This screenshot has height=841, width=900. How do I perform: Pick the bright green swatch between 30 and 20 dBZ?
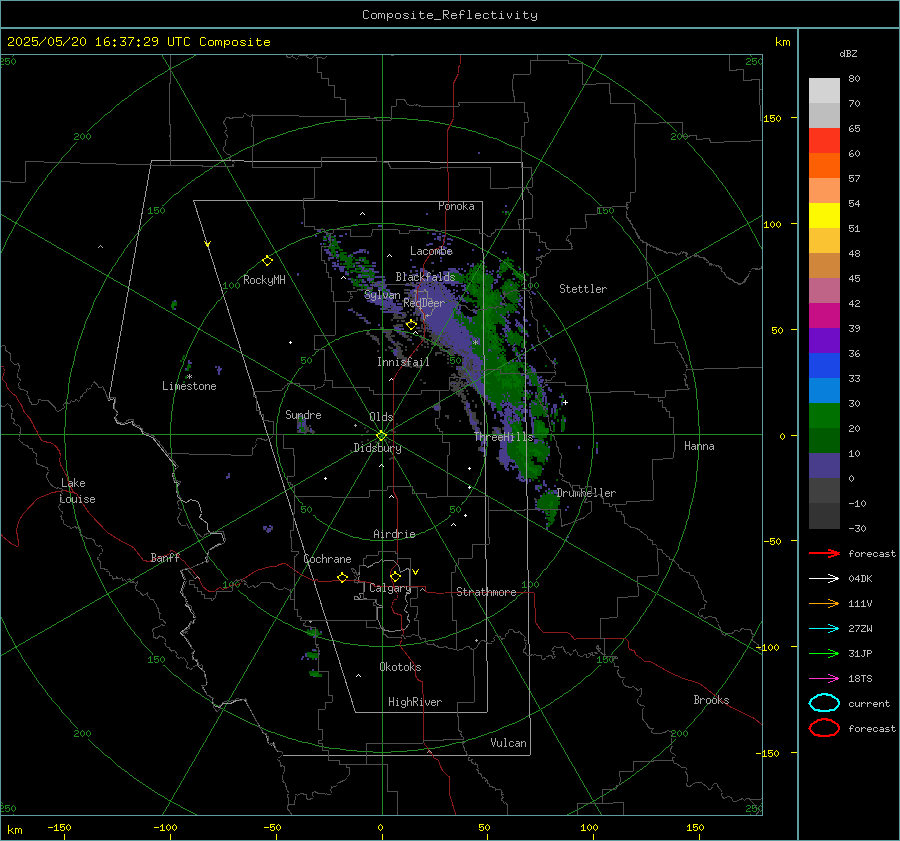pyautogui.click(x=824, y=416)
